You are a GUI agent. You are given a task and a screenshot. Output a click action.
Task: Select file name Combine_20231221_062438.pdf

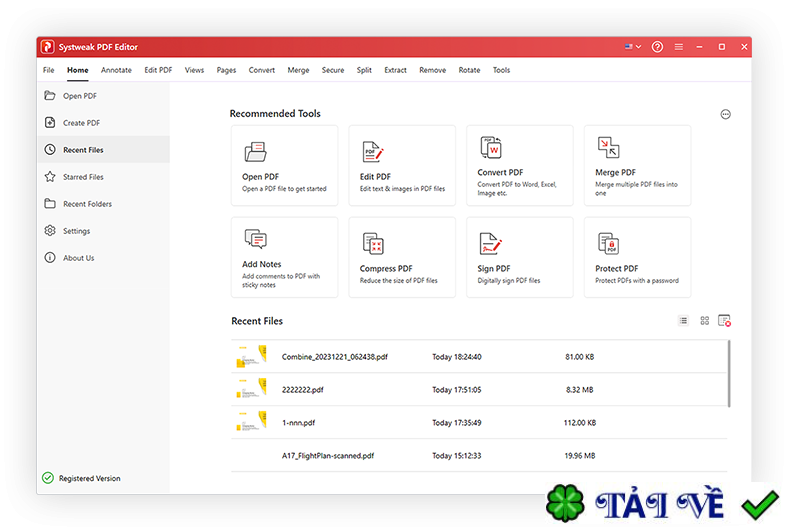coord(335,357)
